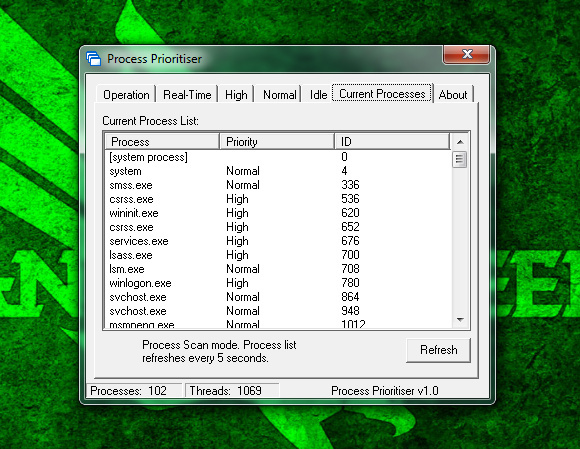Select the Normal tab

click(280, 95)
